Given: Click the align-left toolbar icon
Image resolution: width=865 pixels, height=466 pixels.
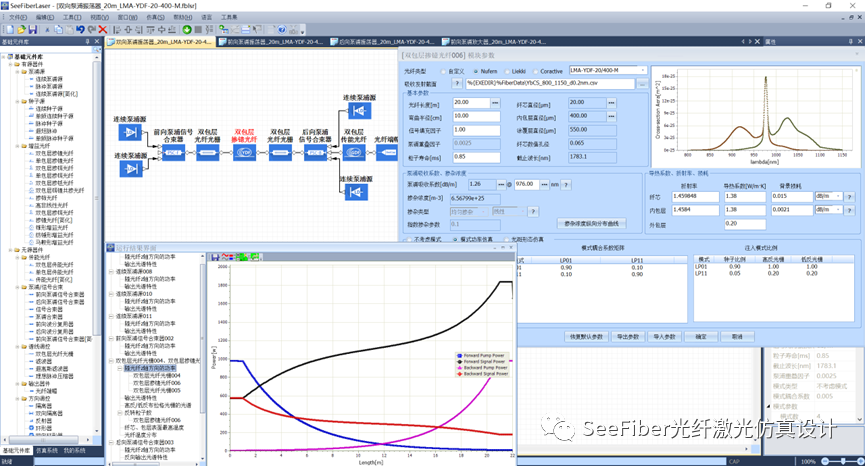Looking at the screenshot, I should click(117, 29).
